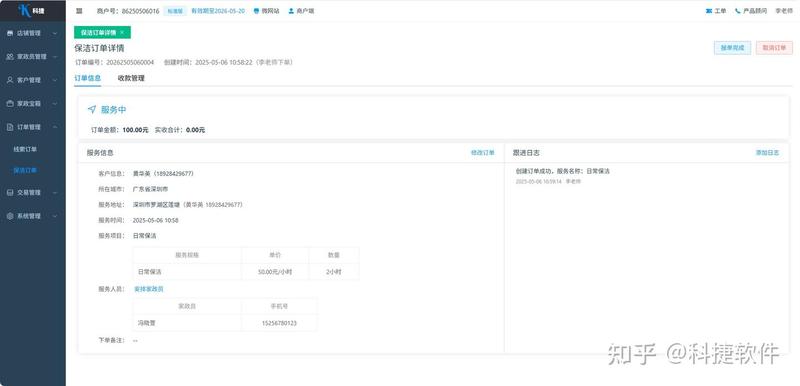The width and height of the screenshot is (800, 386).
Task: Click the 系统管理 gear icon
Action: click(x=10, y=216)
